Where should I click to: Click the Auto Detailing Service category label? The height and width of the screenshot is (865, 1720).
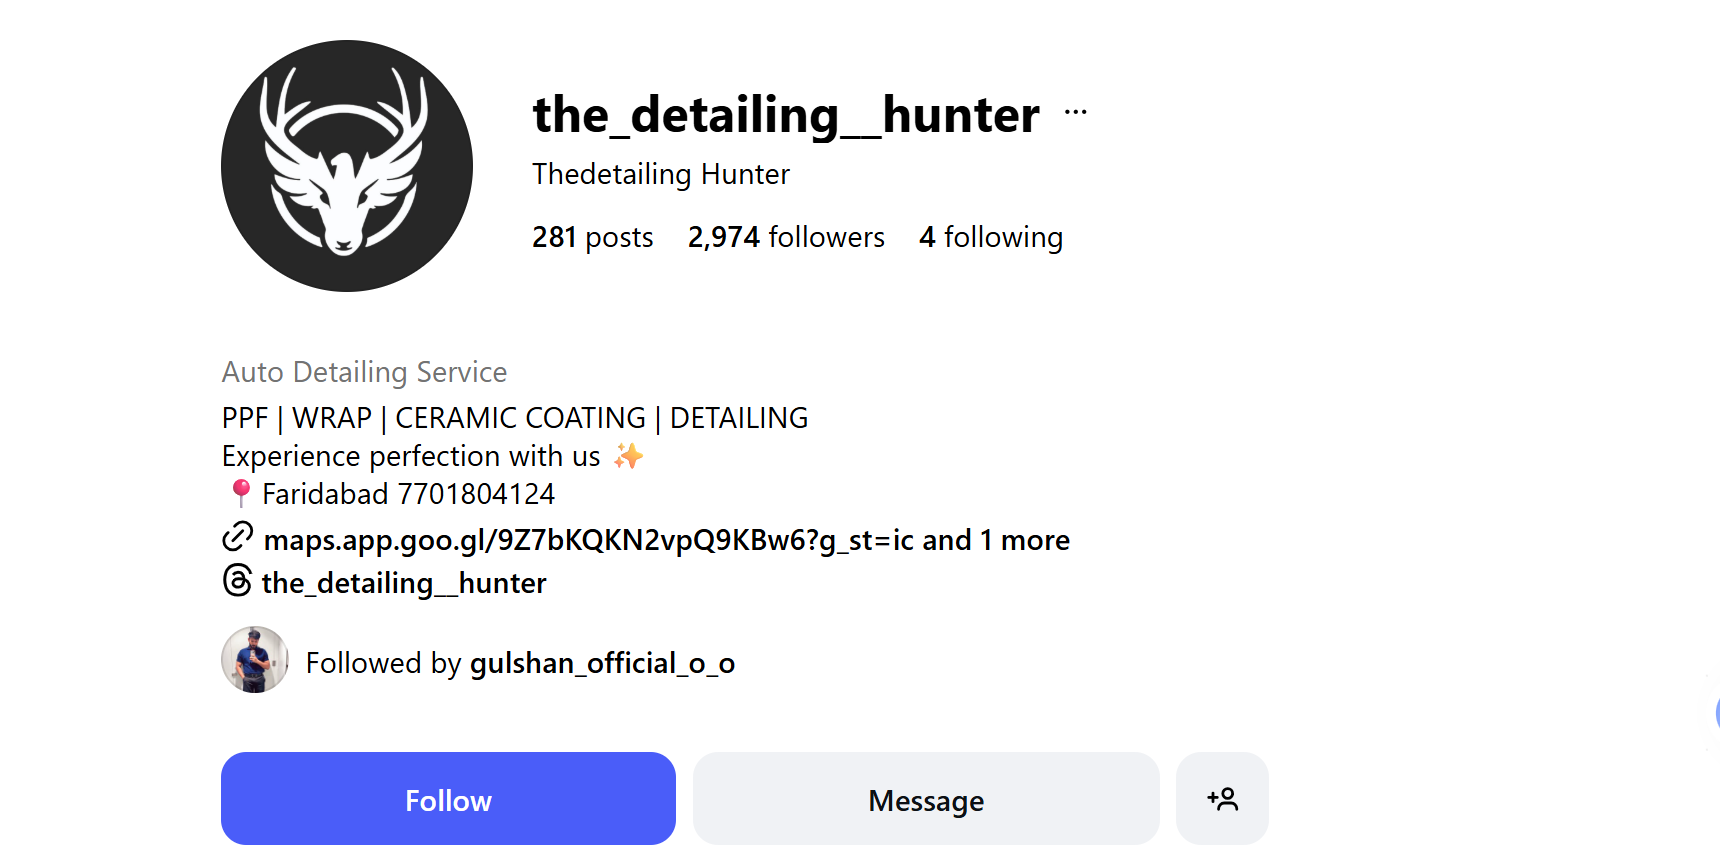[364, 372]
